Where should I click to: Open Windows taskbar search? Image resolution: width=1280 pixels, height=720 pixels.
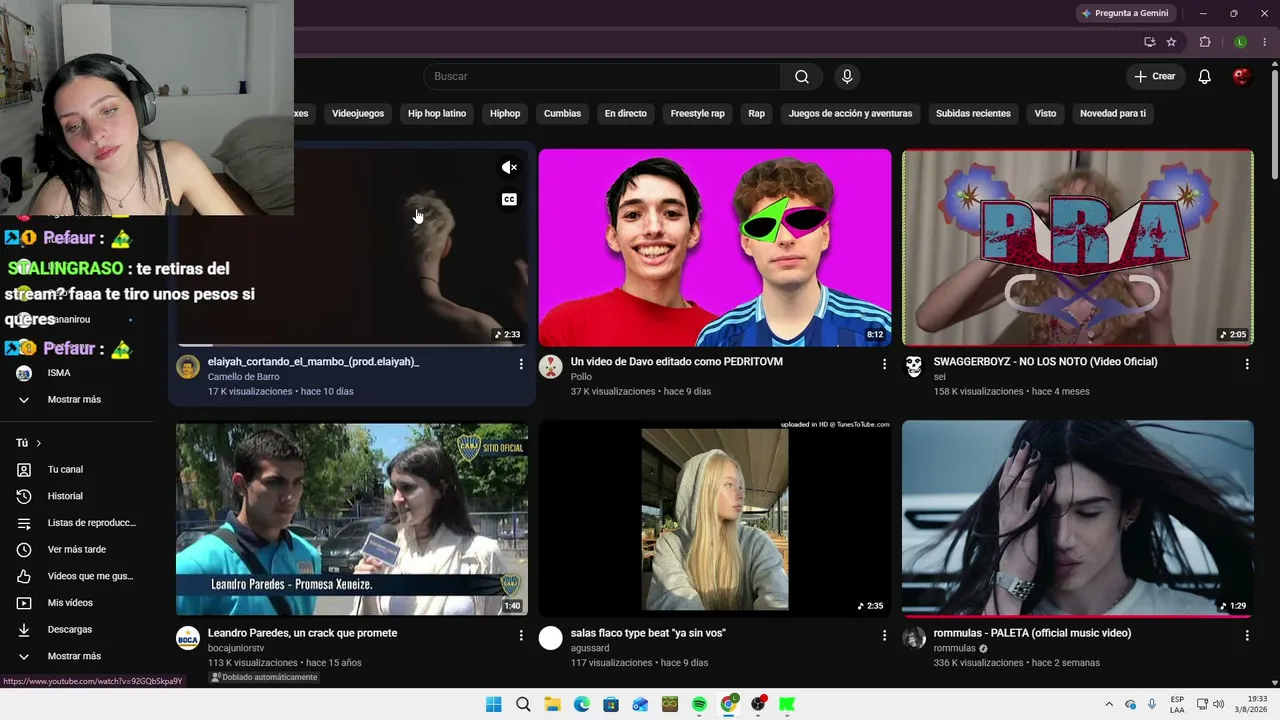pos(523,704)
